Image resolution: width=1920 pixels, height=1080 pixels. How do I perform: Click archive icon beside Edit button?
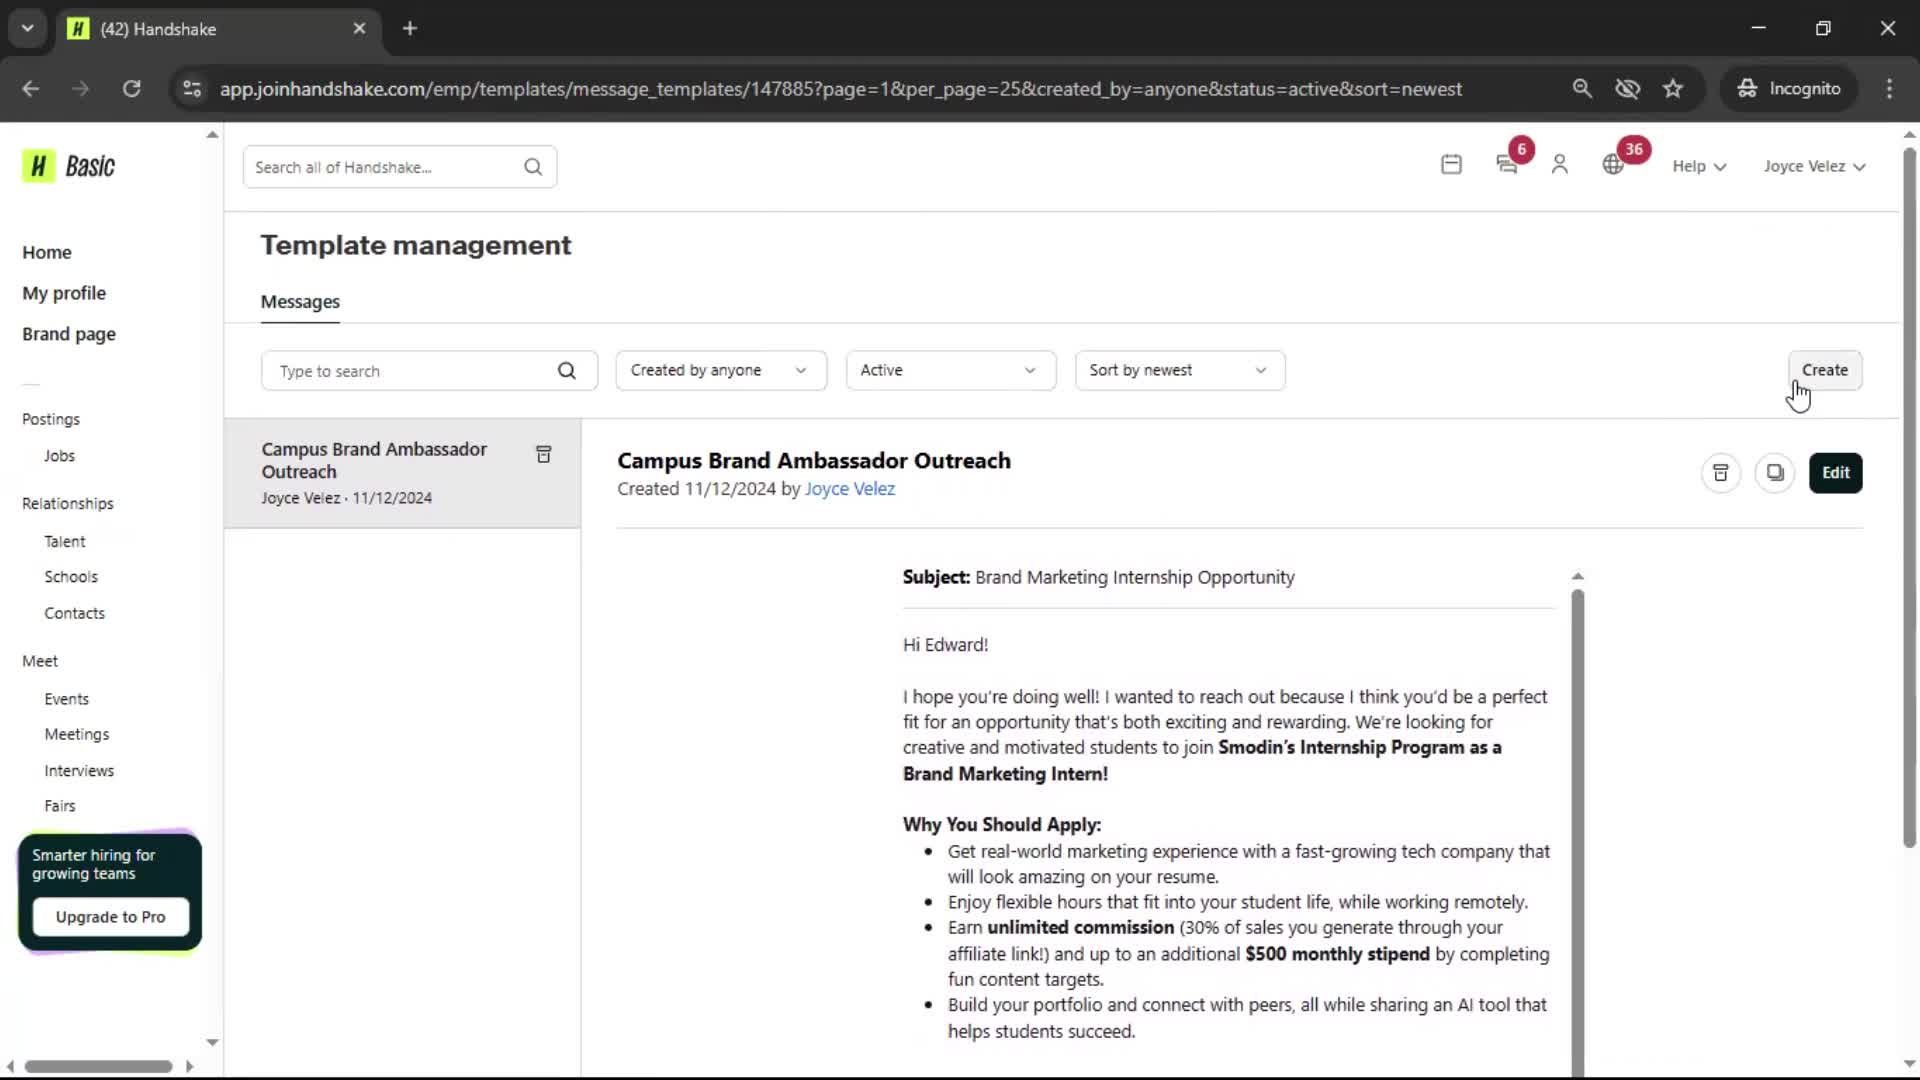point(1721,473)
